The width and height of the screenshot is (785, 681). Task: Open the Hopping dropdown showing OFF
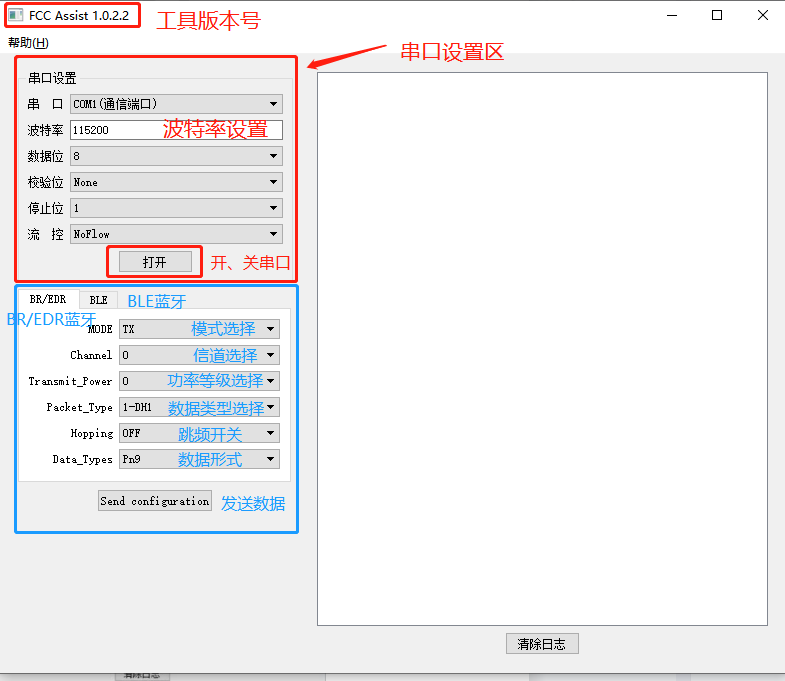click(199, 434)
